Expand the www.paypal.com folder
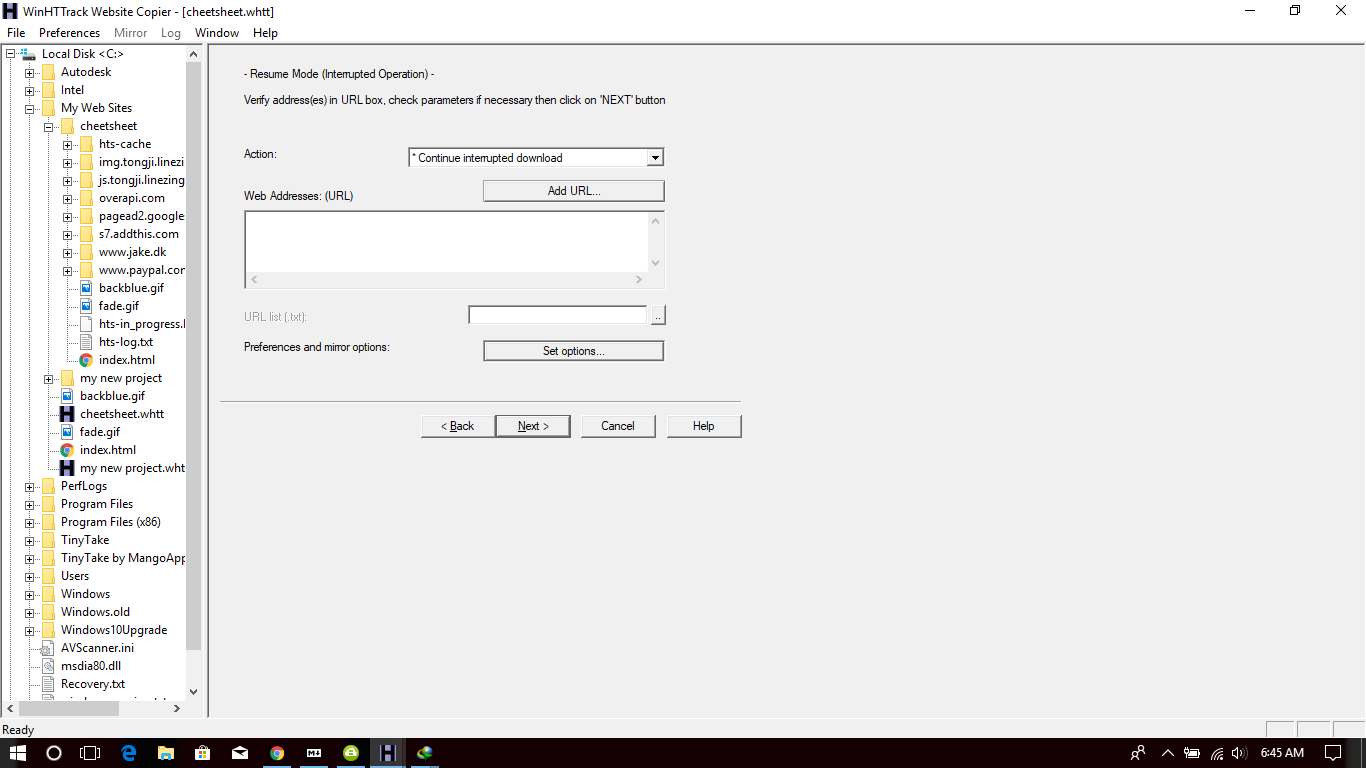This screenshot has height=768, width=1366. (66, 269)
